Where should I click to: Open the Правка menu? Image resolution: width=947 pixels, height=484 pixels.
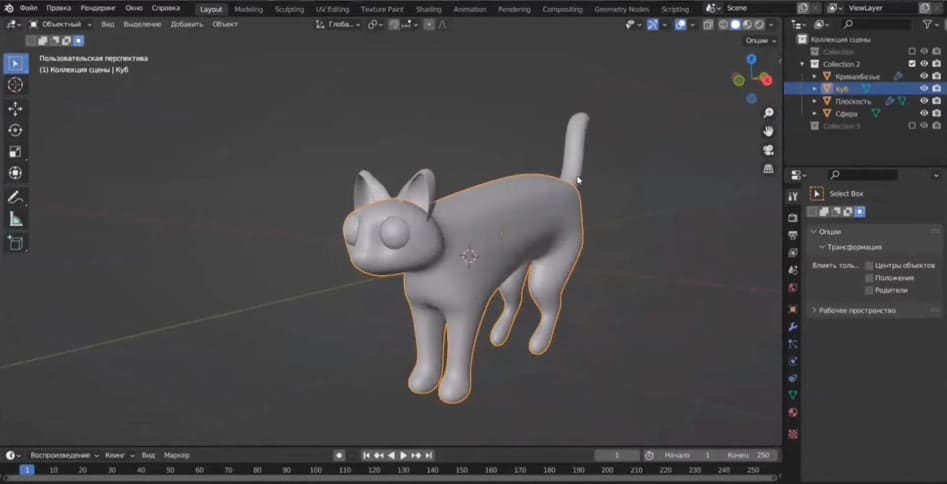point(58,8)
